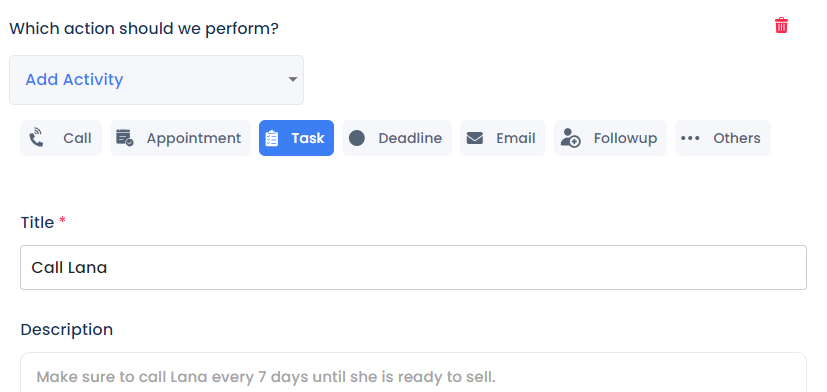Screen dimensions: 827x392
Task: Delete this action with the red trash icon
Action: coord(781,25)
